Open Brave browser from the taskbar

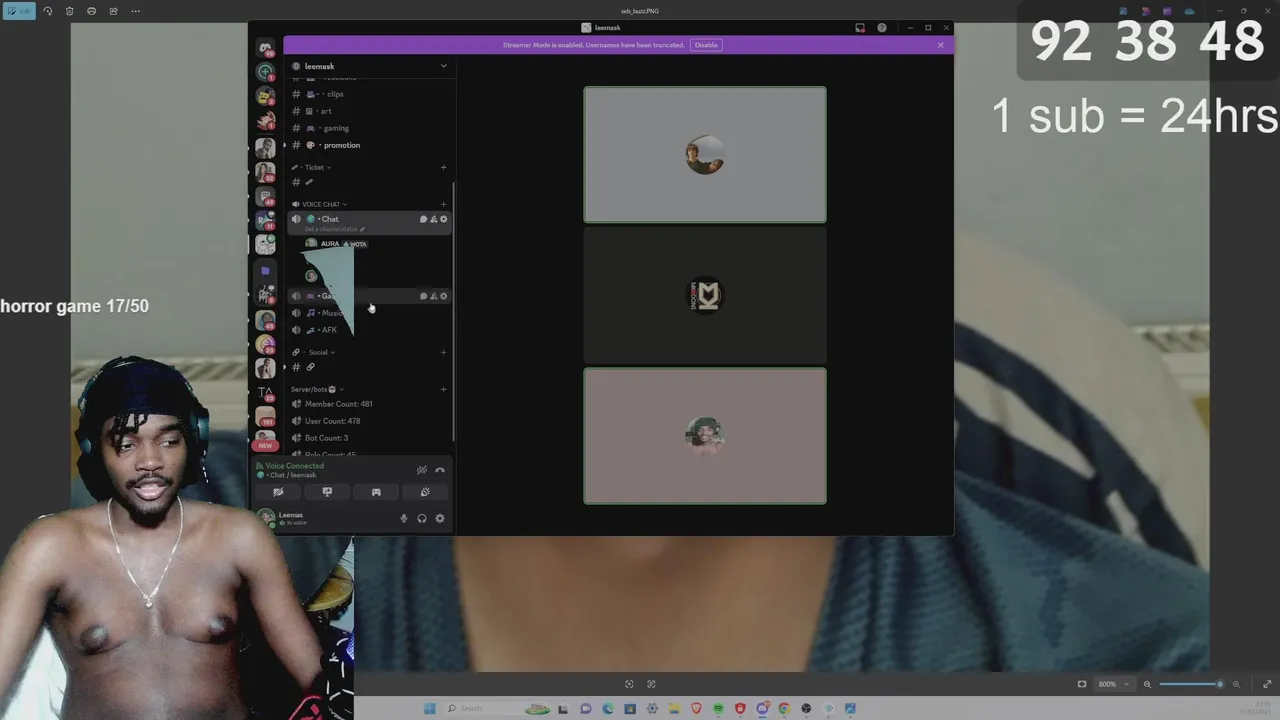click(696, 709)
